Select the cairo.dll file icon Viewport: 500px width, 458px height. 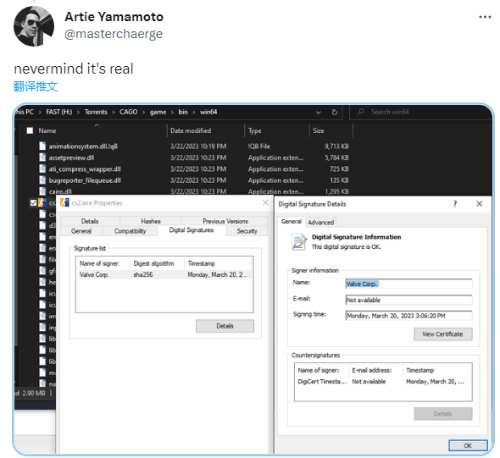(x=42, y=191)
